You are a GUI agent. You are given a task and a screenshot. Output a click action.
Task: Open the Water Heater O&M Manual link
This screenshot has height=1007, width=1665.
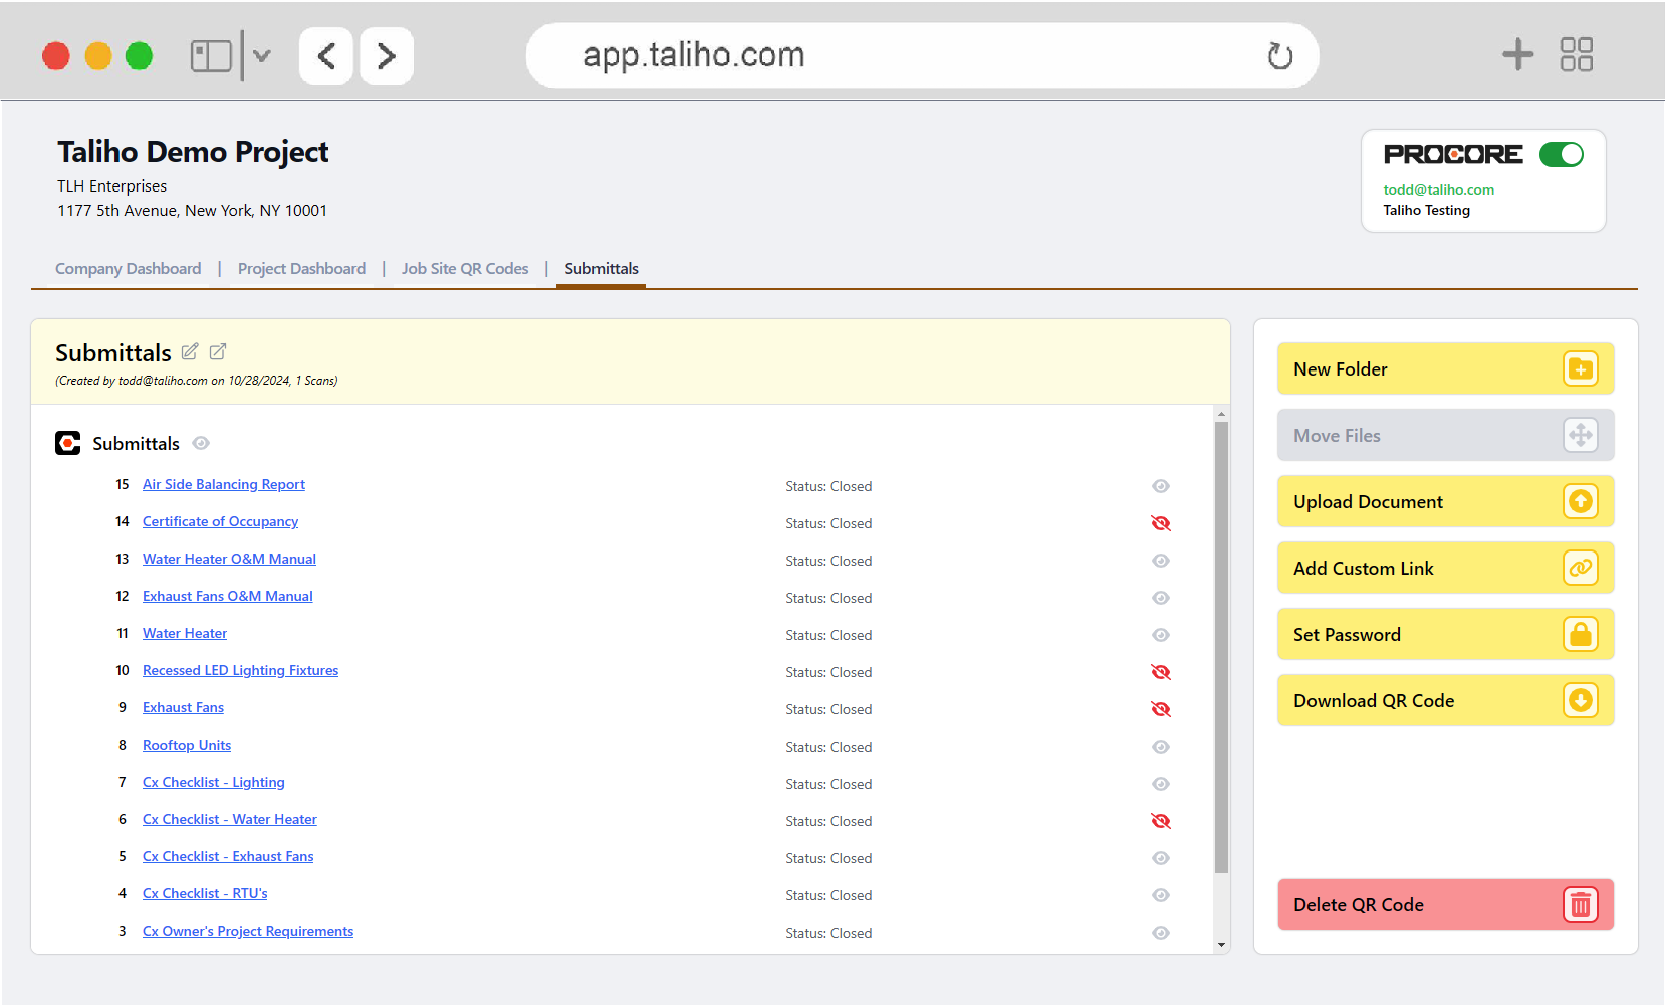(x=229, y=560)
